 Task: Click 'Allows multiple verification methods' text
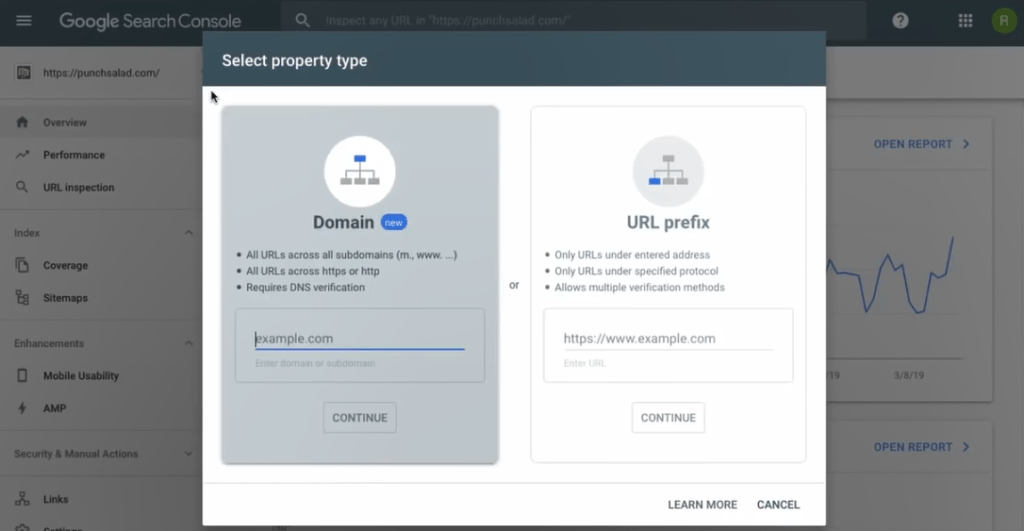tap(639, 287)
